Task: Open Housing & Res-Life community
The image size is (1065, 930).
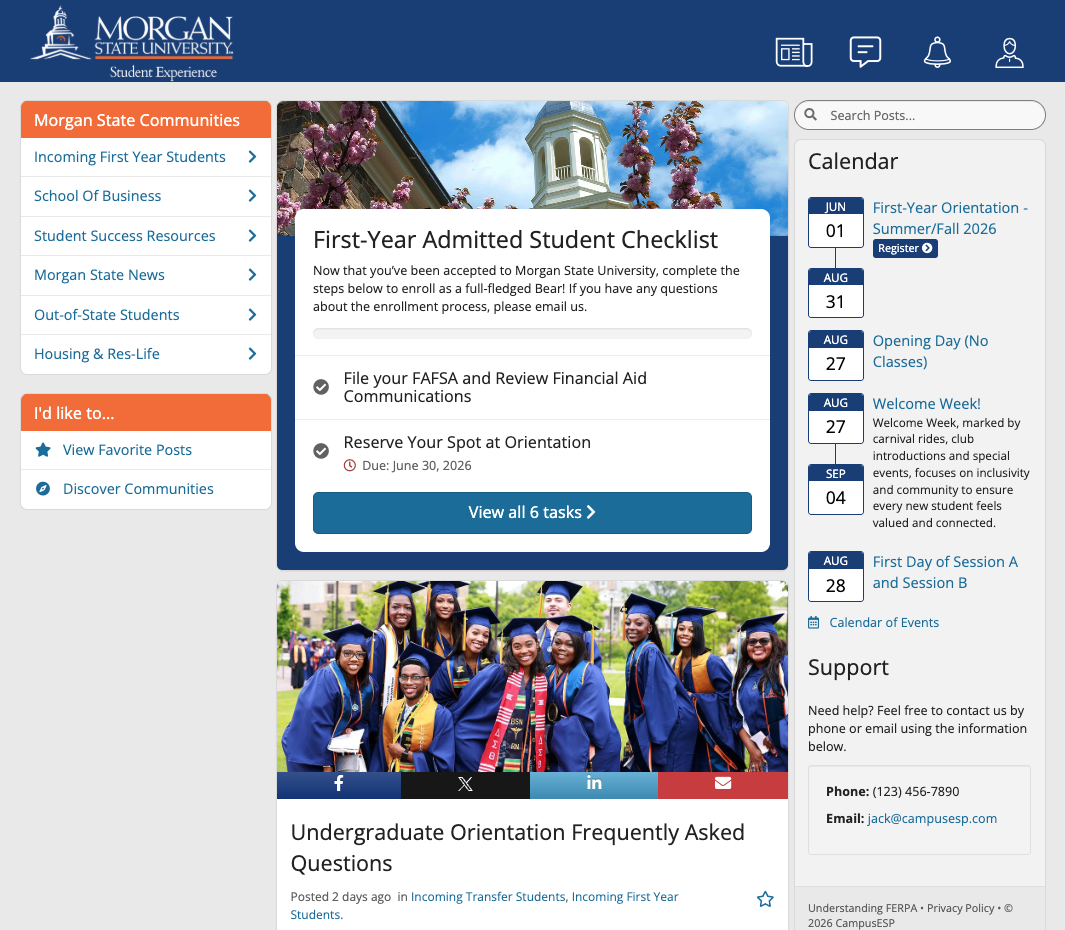Action: (x=97, y=354)
